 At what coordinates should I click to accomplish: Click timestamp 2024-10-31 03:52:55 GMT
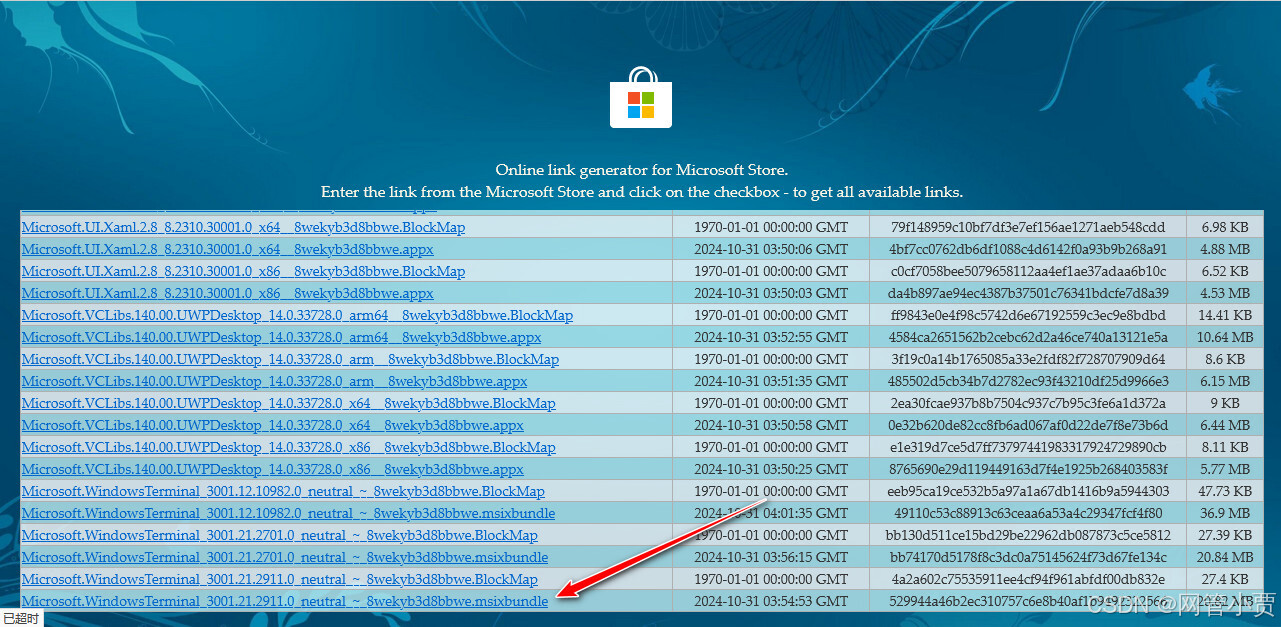pyautogui.click(x=771, y=337)
